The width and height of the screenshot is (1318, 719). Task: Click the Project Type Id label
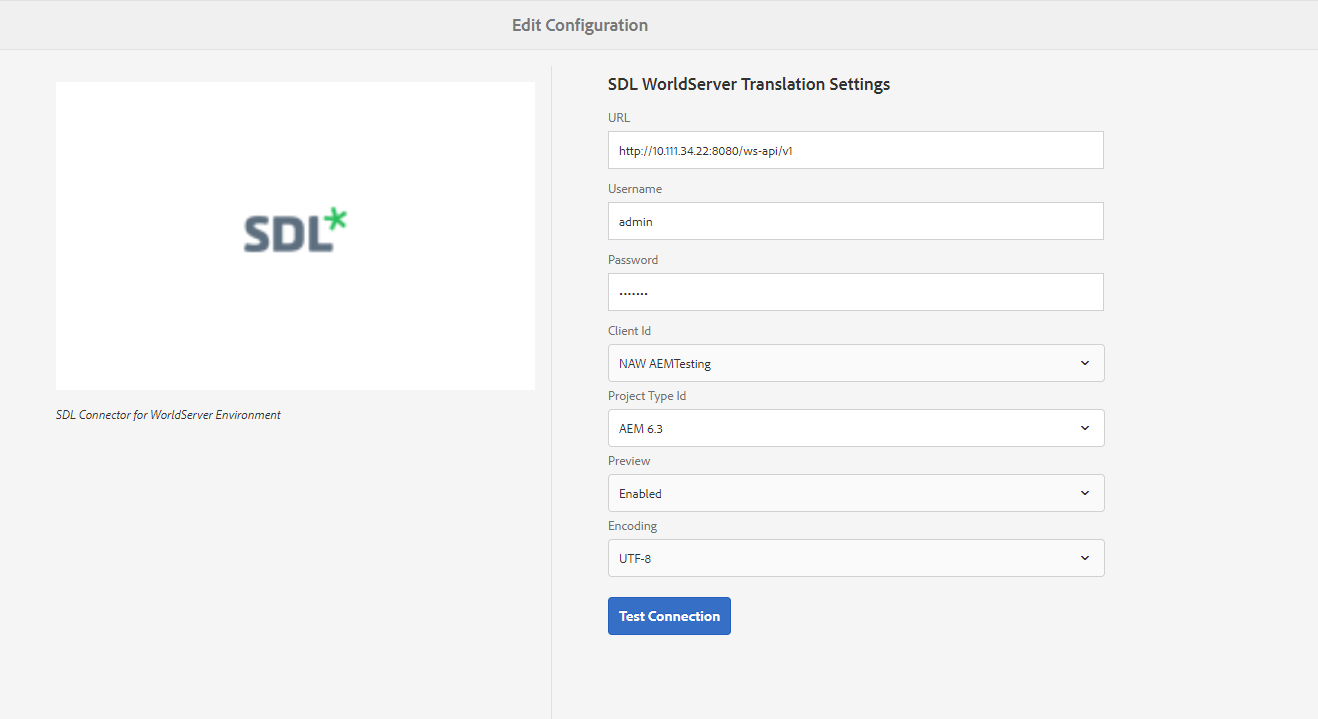(647, 396)
